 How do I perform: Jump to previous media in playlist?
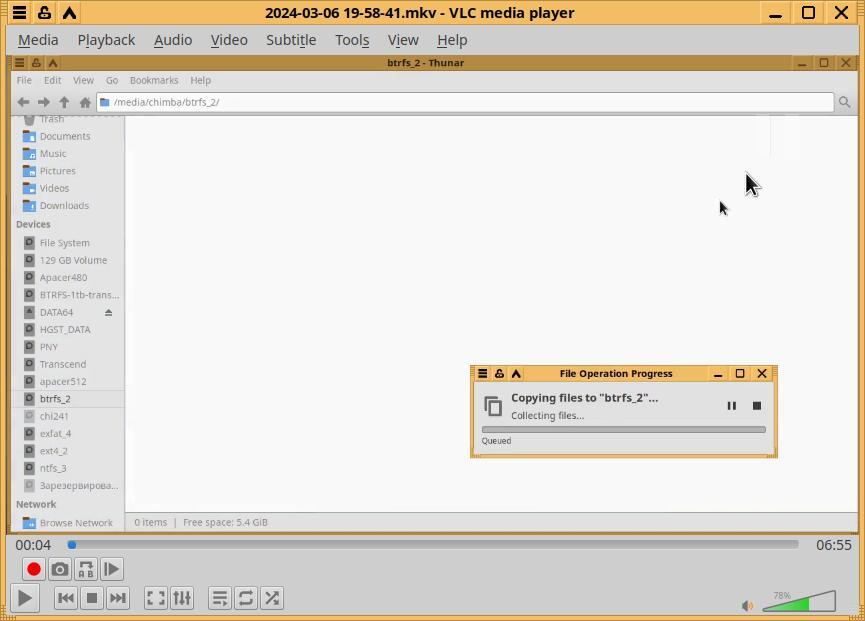(x=66, y=598)
